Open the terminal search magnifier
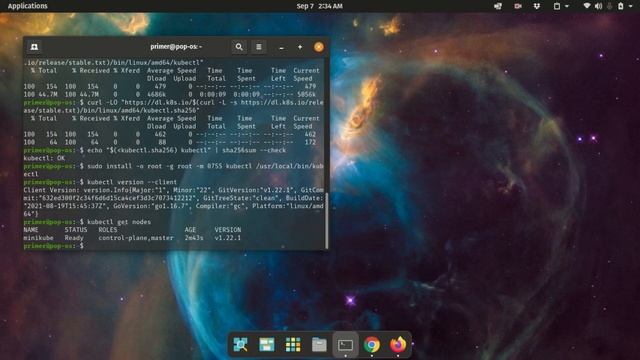Screen dimensions: 640x360 [239, 47]
